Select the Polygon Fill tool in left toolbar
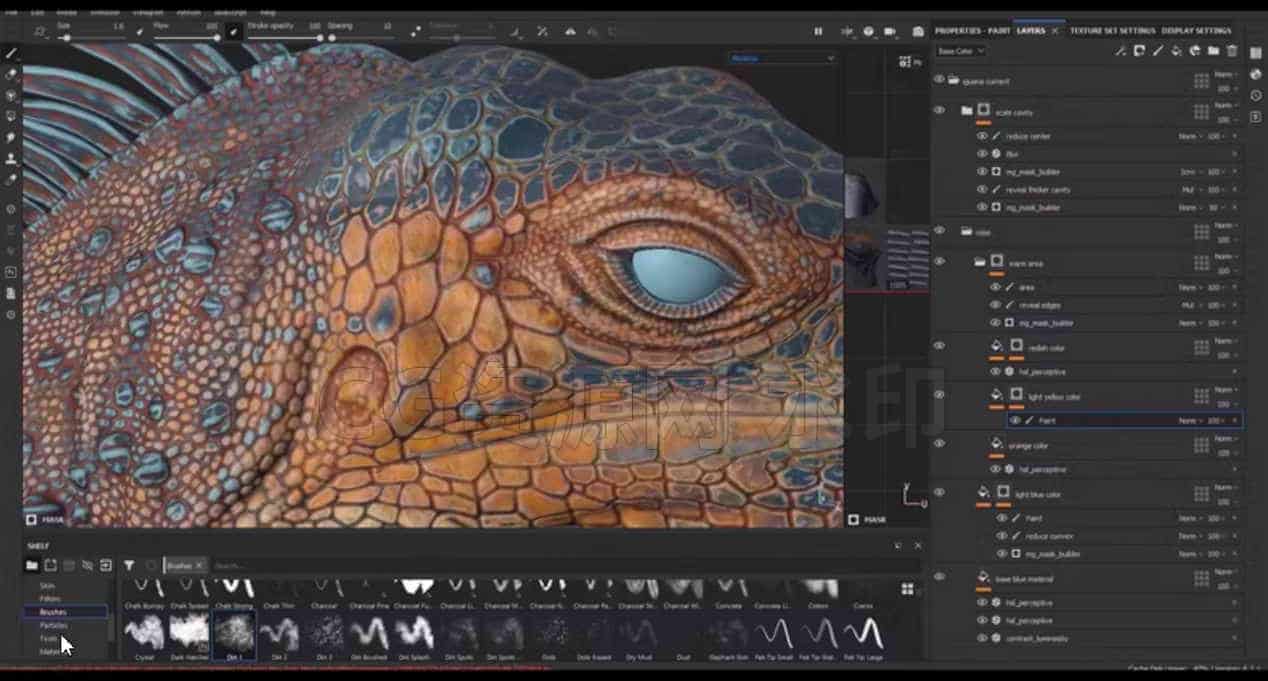This screenshot has height=681, width=1268. click(12, 116)
